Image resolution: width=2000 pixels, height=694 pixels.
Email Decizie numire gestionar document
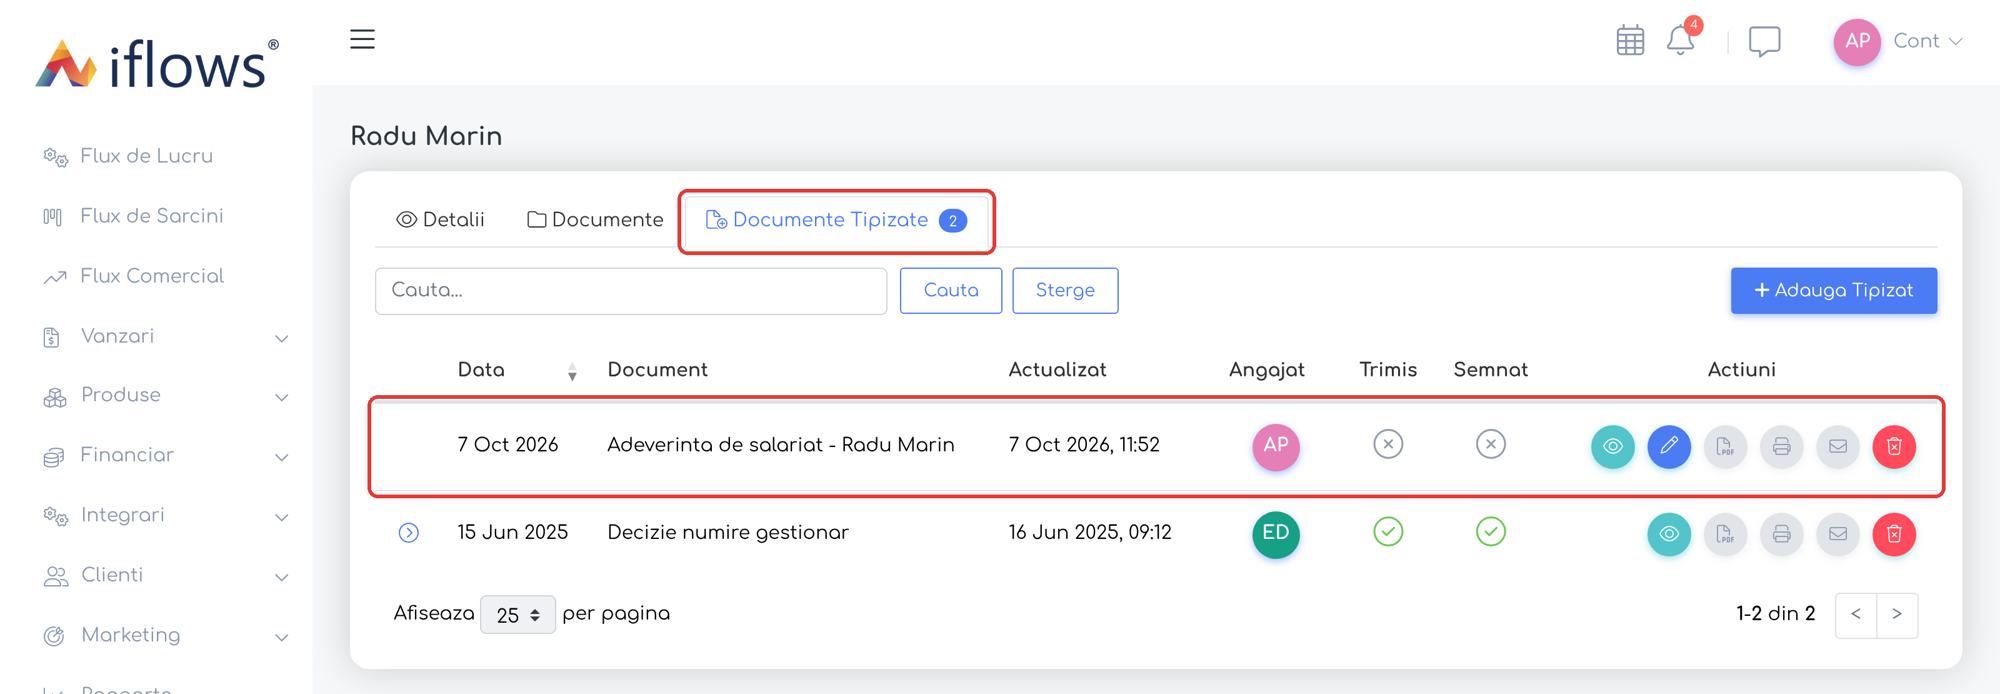point(1838,534)
